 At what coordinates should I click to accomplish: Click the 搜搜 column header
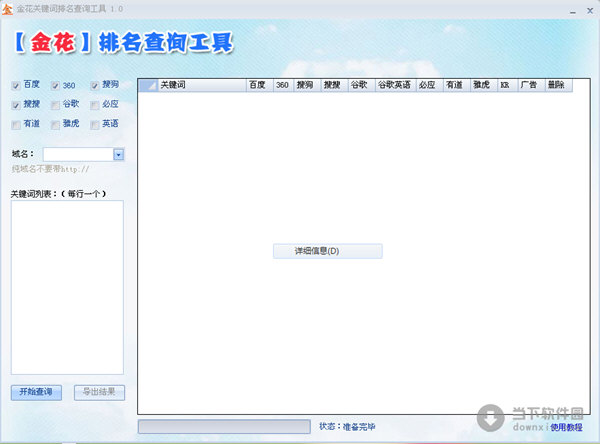point(334,85)
